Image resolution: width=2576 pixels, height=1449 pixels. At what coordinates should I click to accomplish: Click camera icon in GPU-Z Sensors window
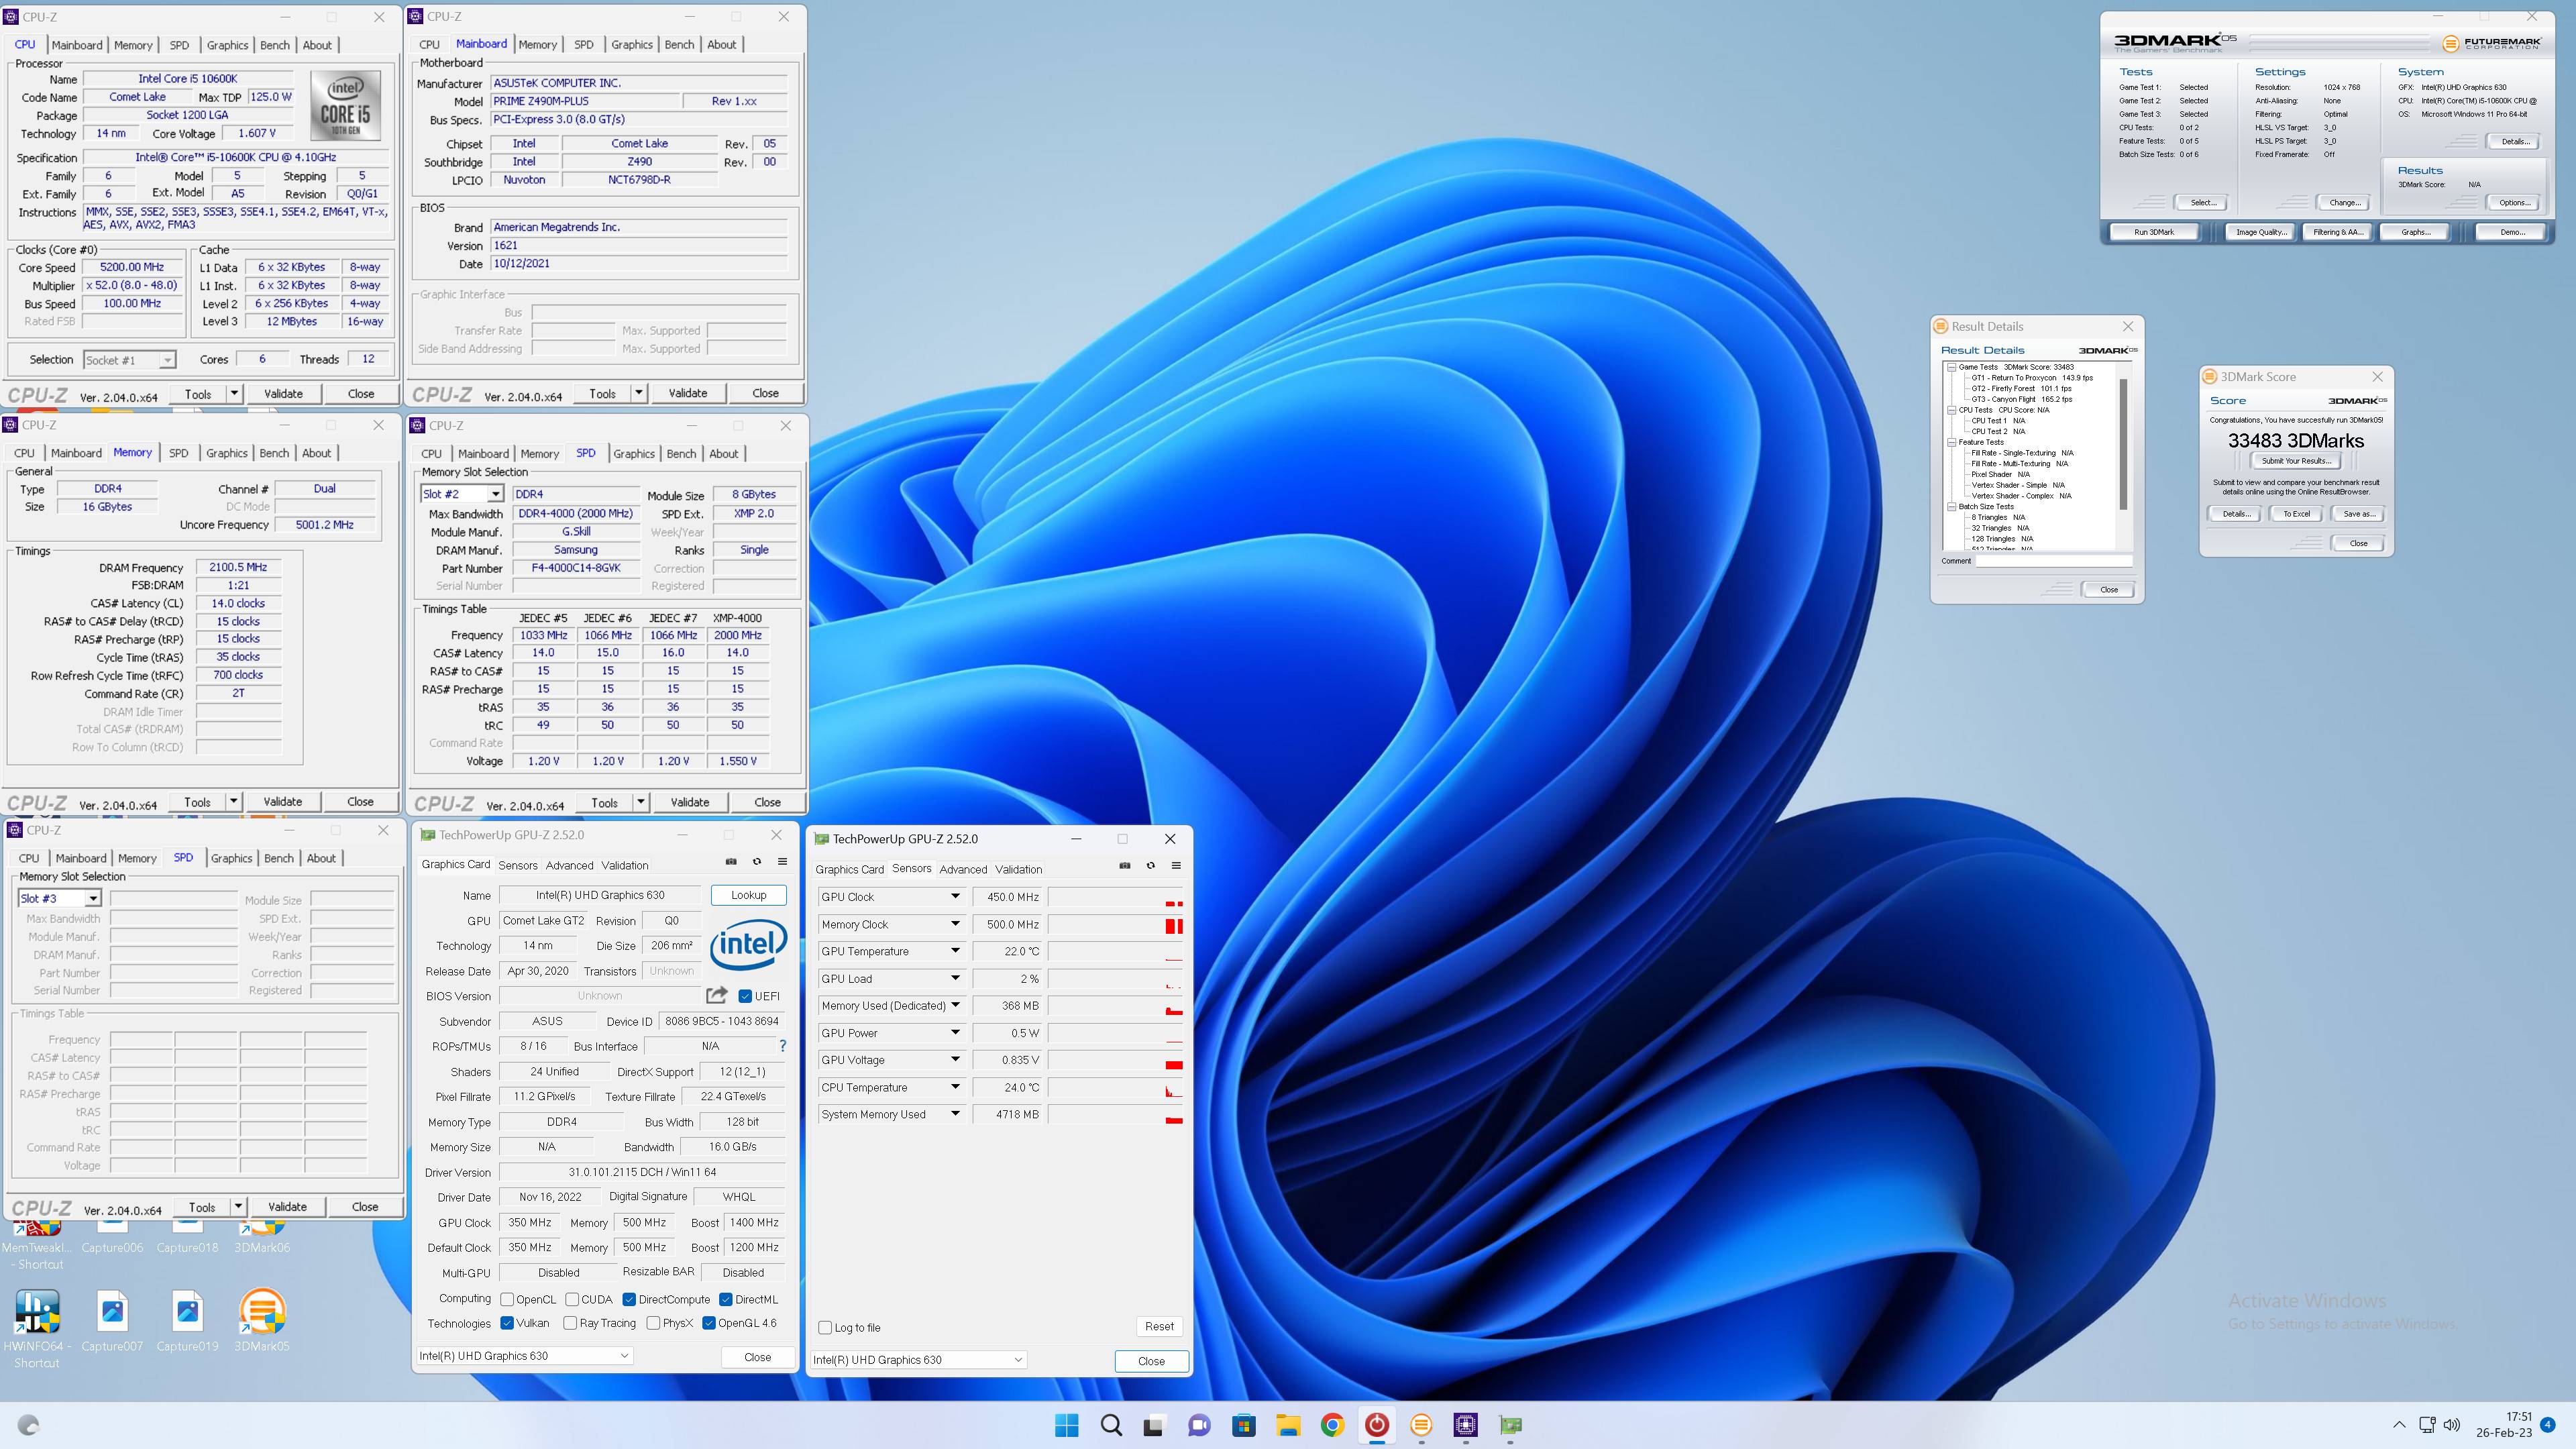[x=1125, y=866]
